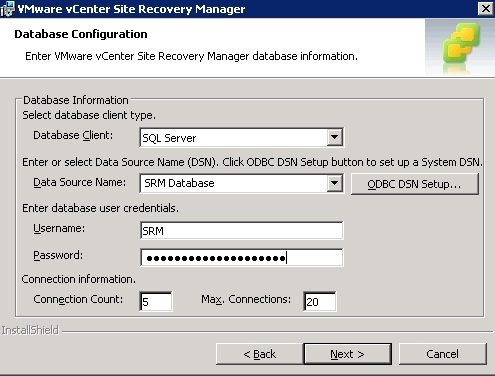Cancel the database configuration wizard
The image size is (495, 376).
(443, 354)
